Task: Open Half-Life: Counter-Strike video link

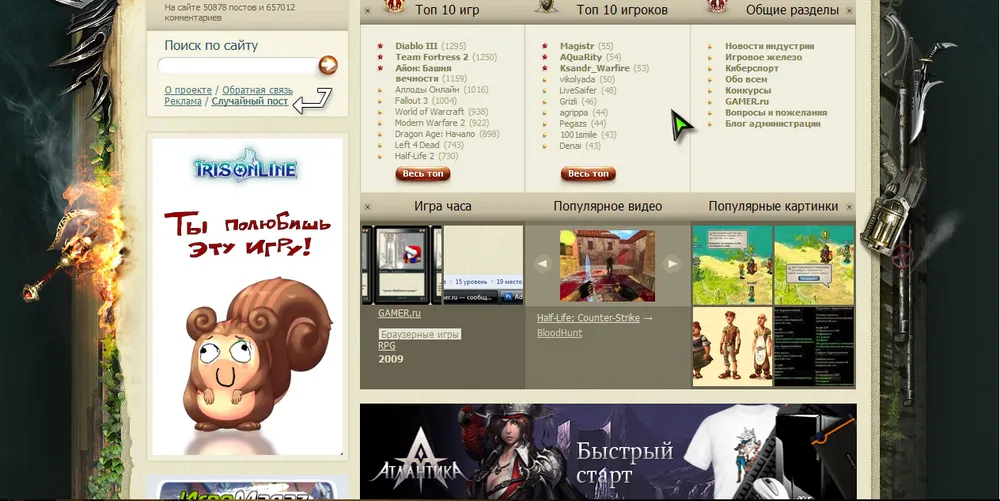Action: click(588, 318)
